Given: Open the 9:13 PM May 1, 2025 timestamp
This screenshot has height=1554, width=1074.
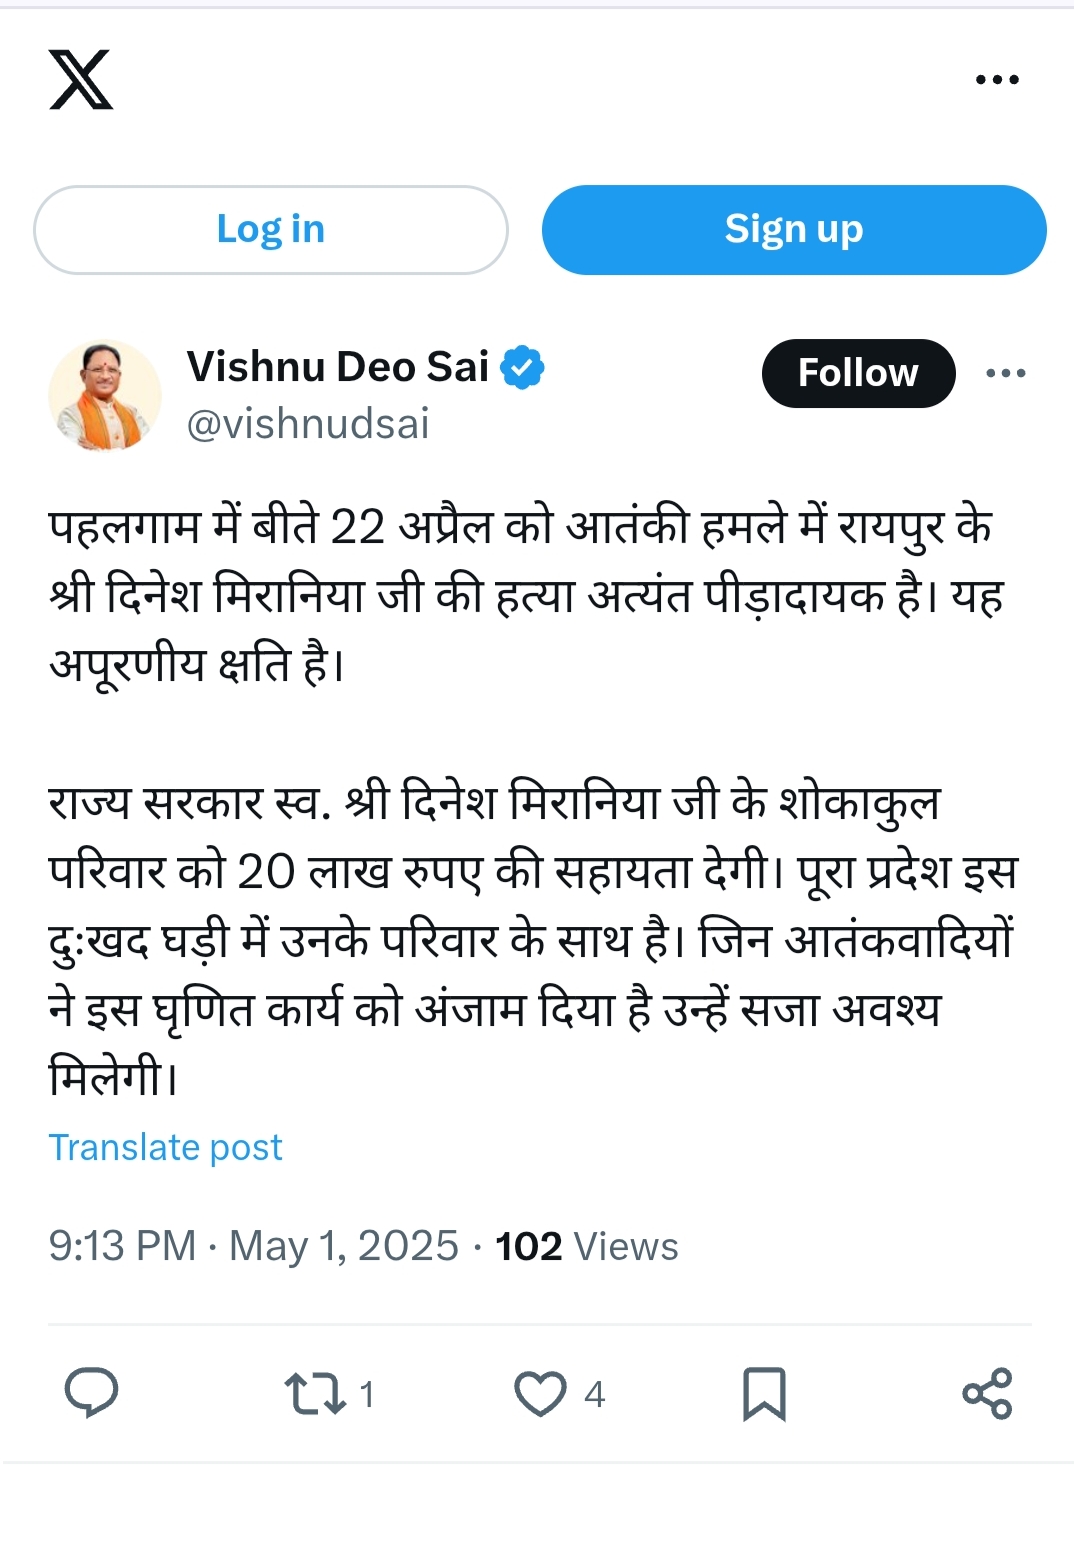Looking at the screenshot, I should point(253,1246).
